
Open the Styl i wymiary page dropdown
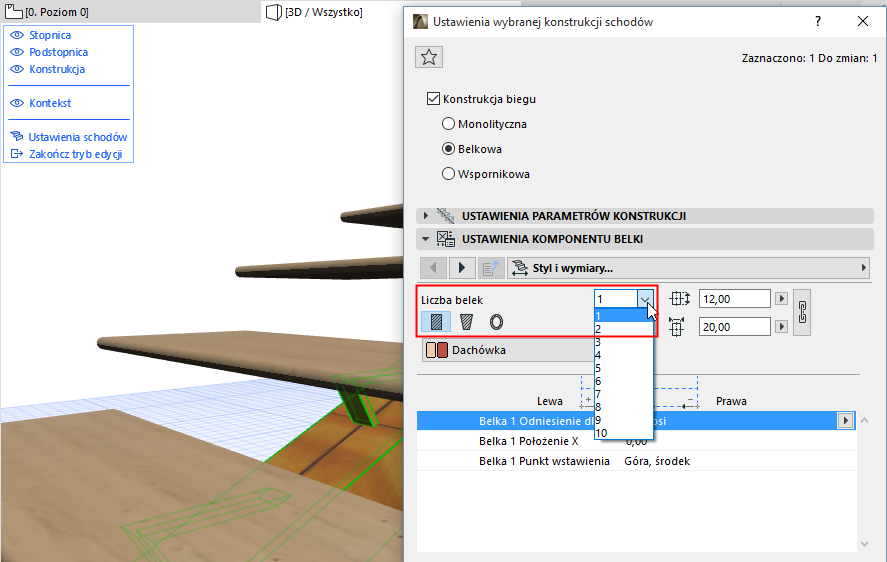[688, 268]
